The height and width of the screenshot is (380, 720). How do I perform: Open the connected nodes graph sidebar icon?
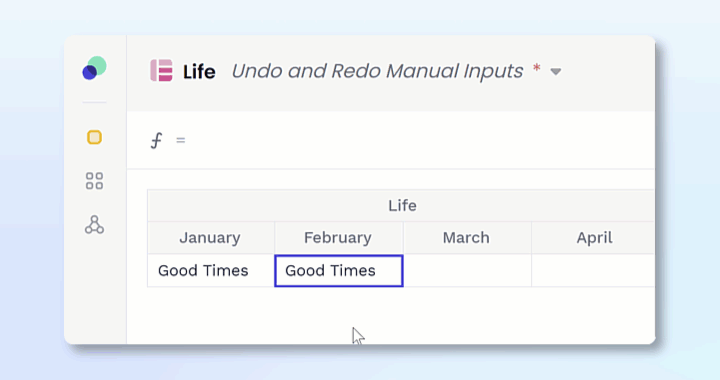point(95,225)
